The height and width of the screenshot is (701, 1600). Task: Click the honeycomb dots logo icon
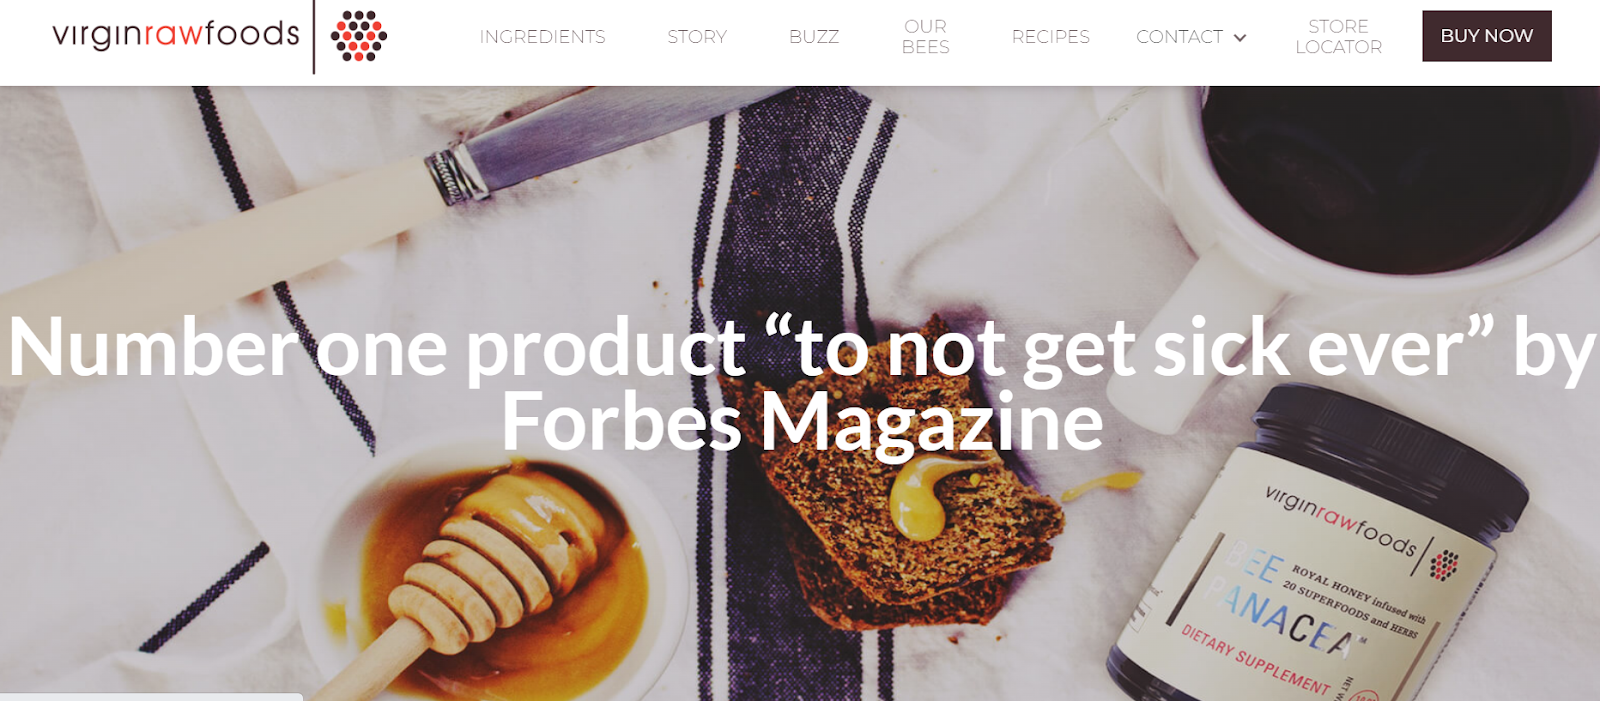coord(359,36)
